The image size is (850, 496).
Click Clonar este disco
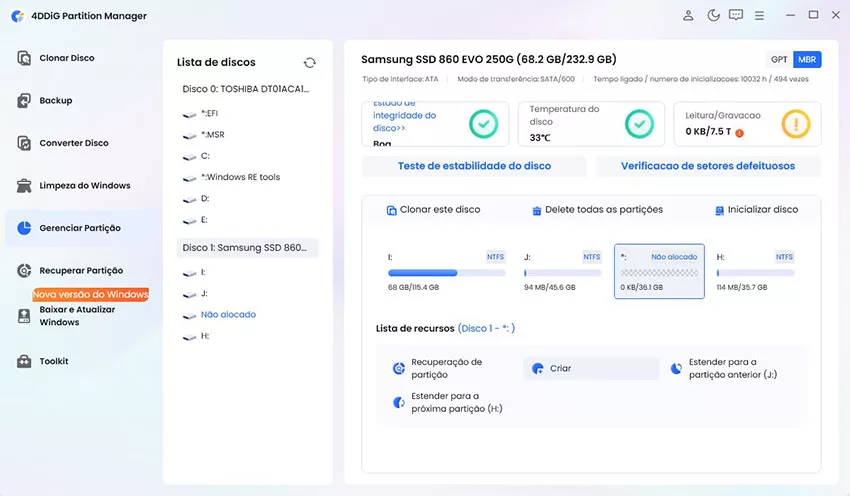433,210
